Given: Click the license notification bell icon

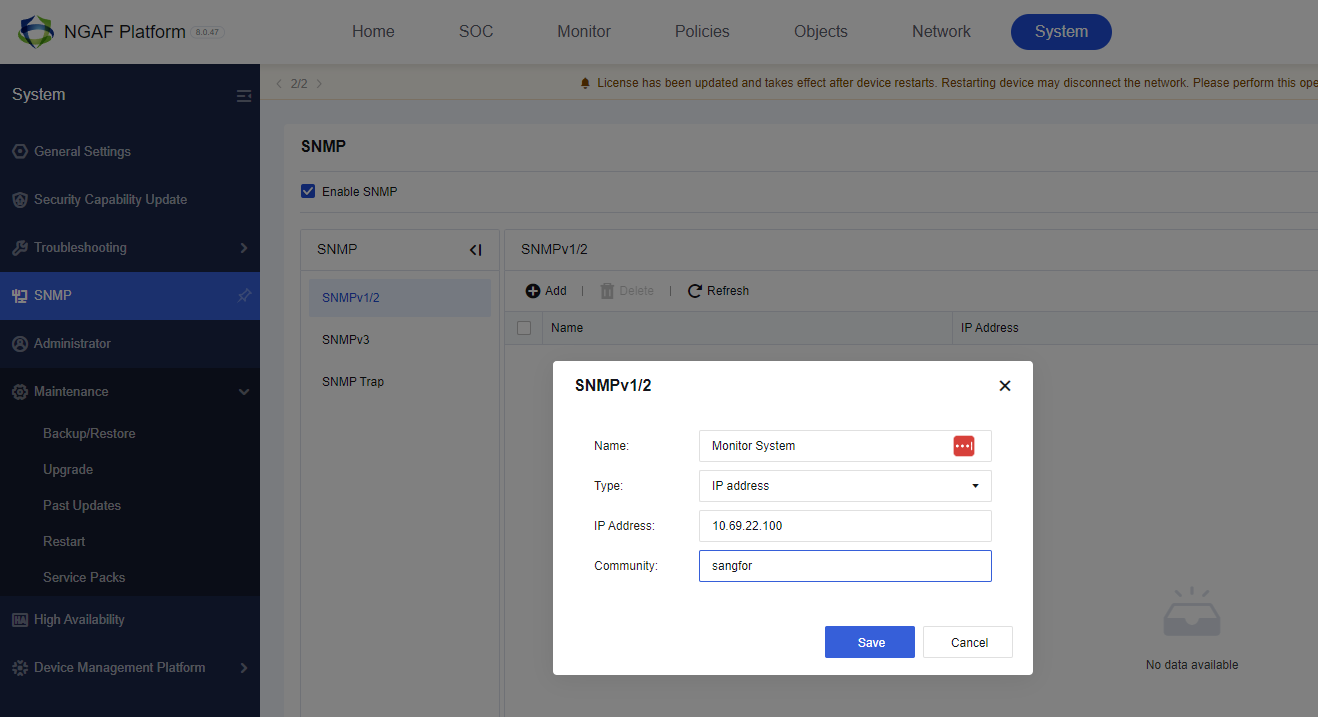Looking at the screenshot, I should point(585,83).
